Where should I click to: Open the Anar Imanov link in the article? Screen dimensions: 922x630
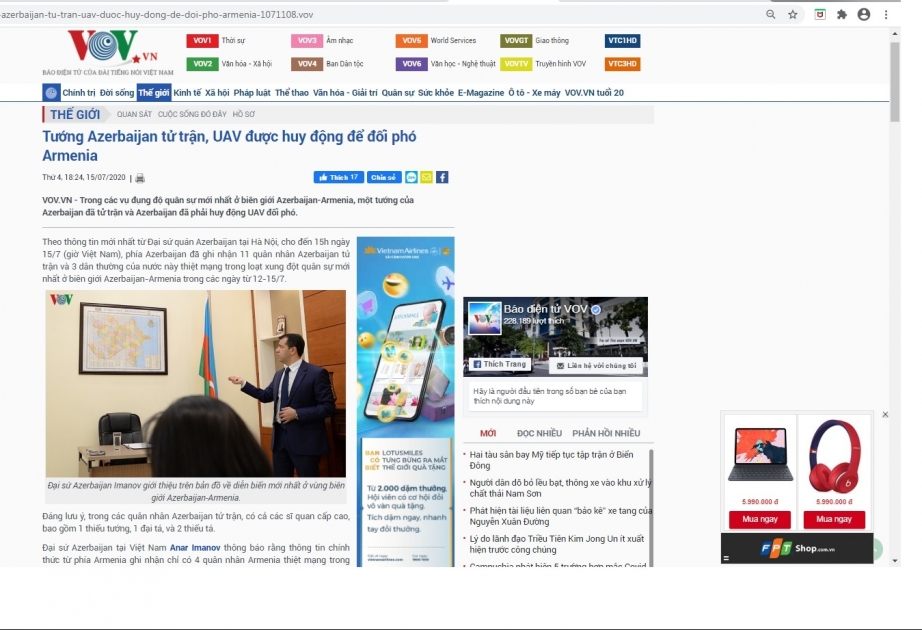pyautogui.click(x=195, y=548)
